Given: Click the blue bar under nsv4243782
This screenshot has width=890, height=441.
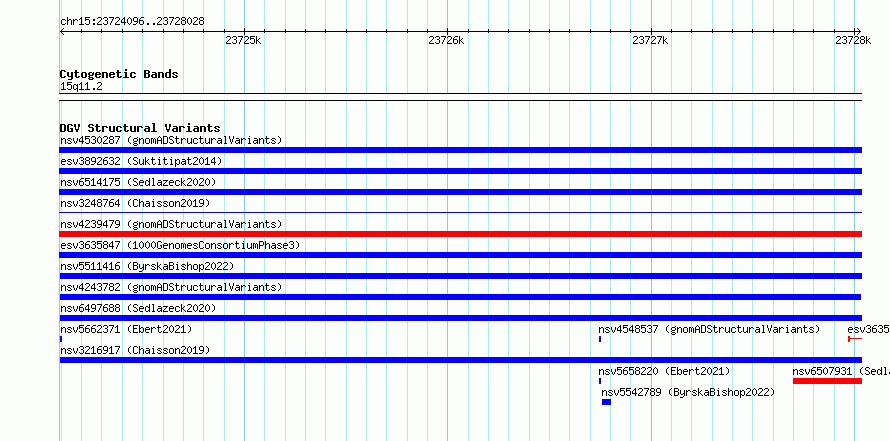Looking at the screenshot, I should [460, 297].
